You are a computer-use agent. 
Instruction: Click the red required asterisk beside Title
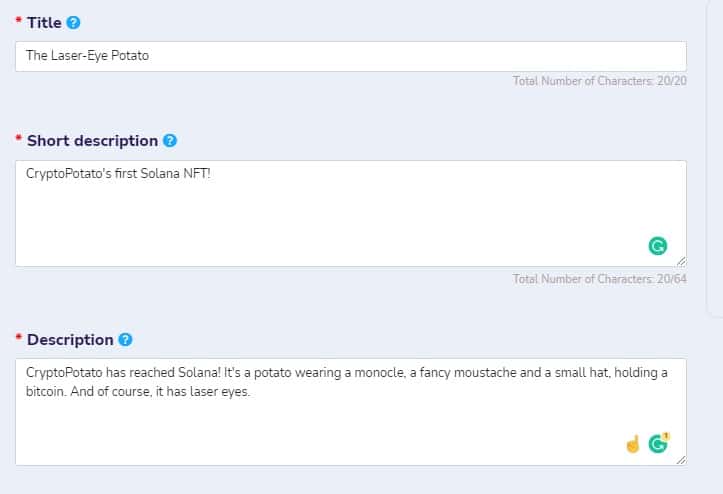pyautogui.click(x=18, y=20)
